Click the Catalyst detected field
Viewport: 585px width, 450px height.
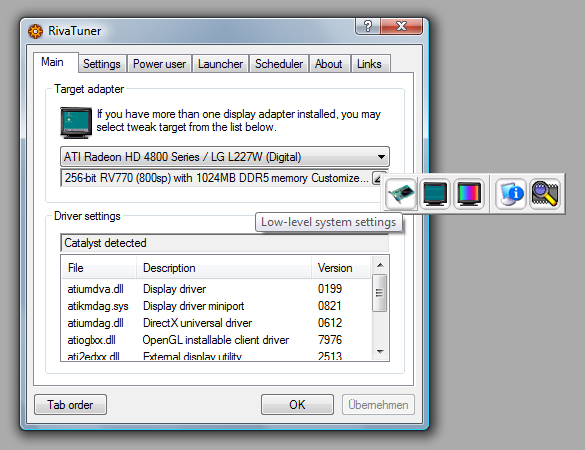click(224, 243)
